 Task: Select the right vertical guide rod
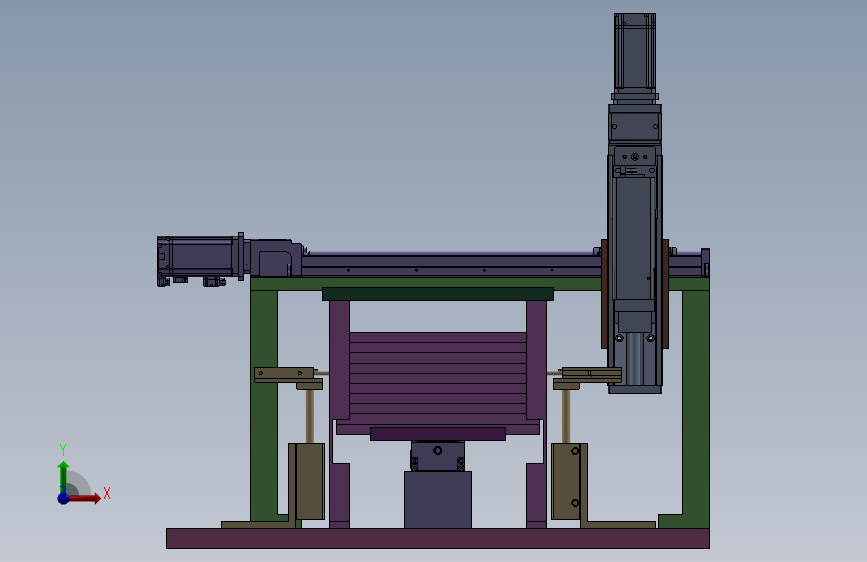pos(566,416)
